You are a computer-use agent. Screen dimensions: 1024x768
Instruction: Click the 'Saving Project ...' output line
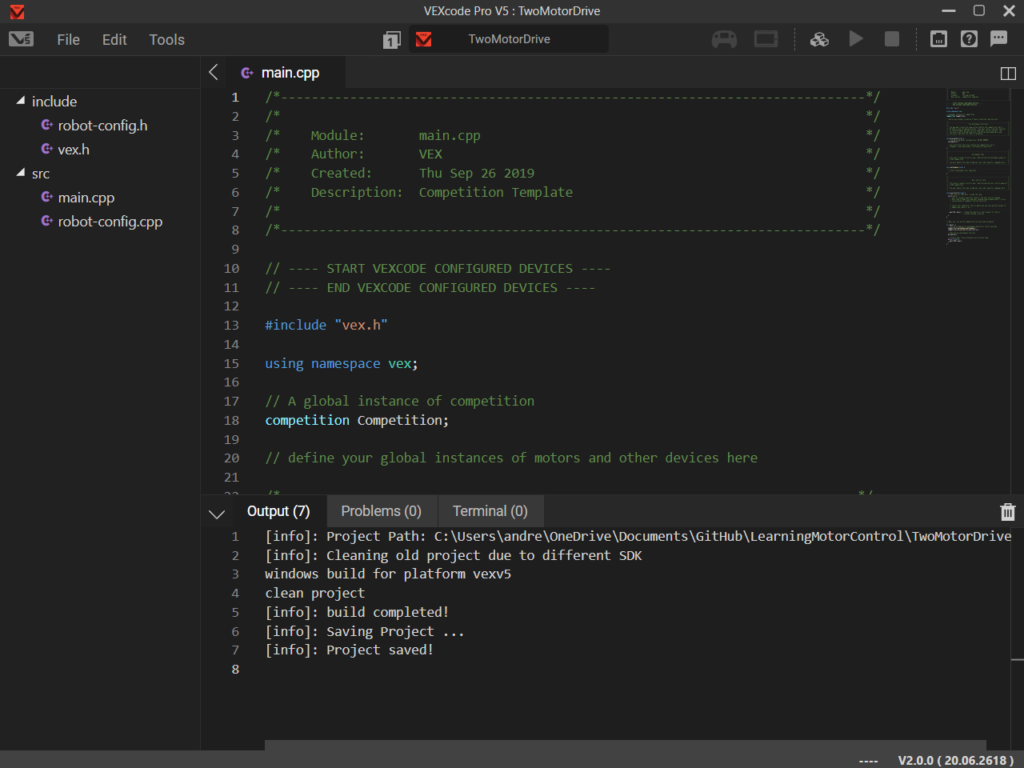[364, 632]
